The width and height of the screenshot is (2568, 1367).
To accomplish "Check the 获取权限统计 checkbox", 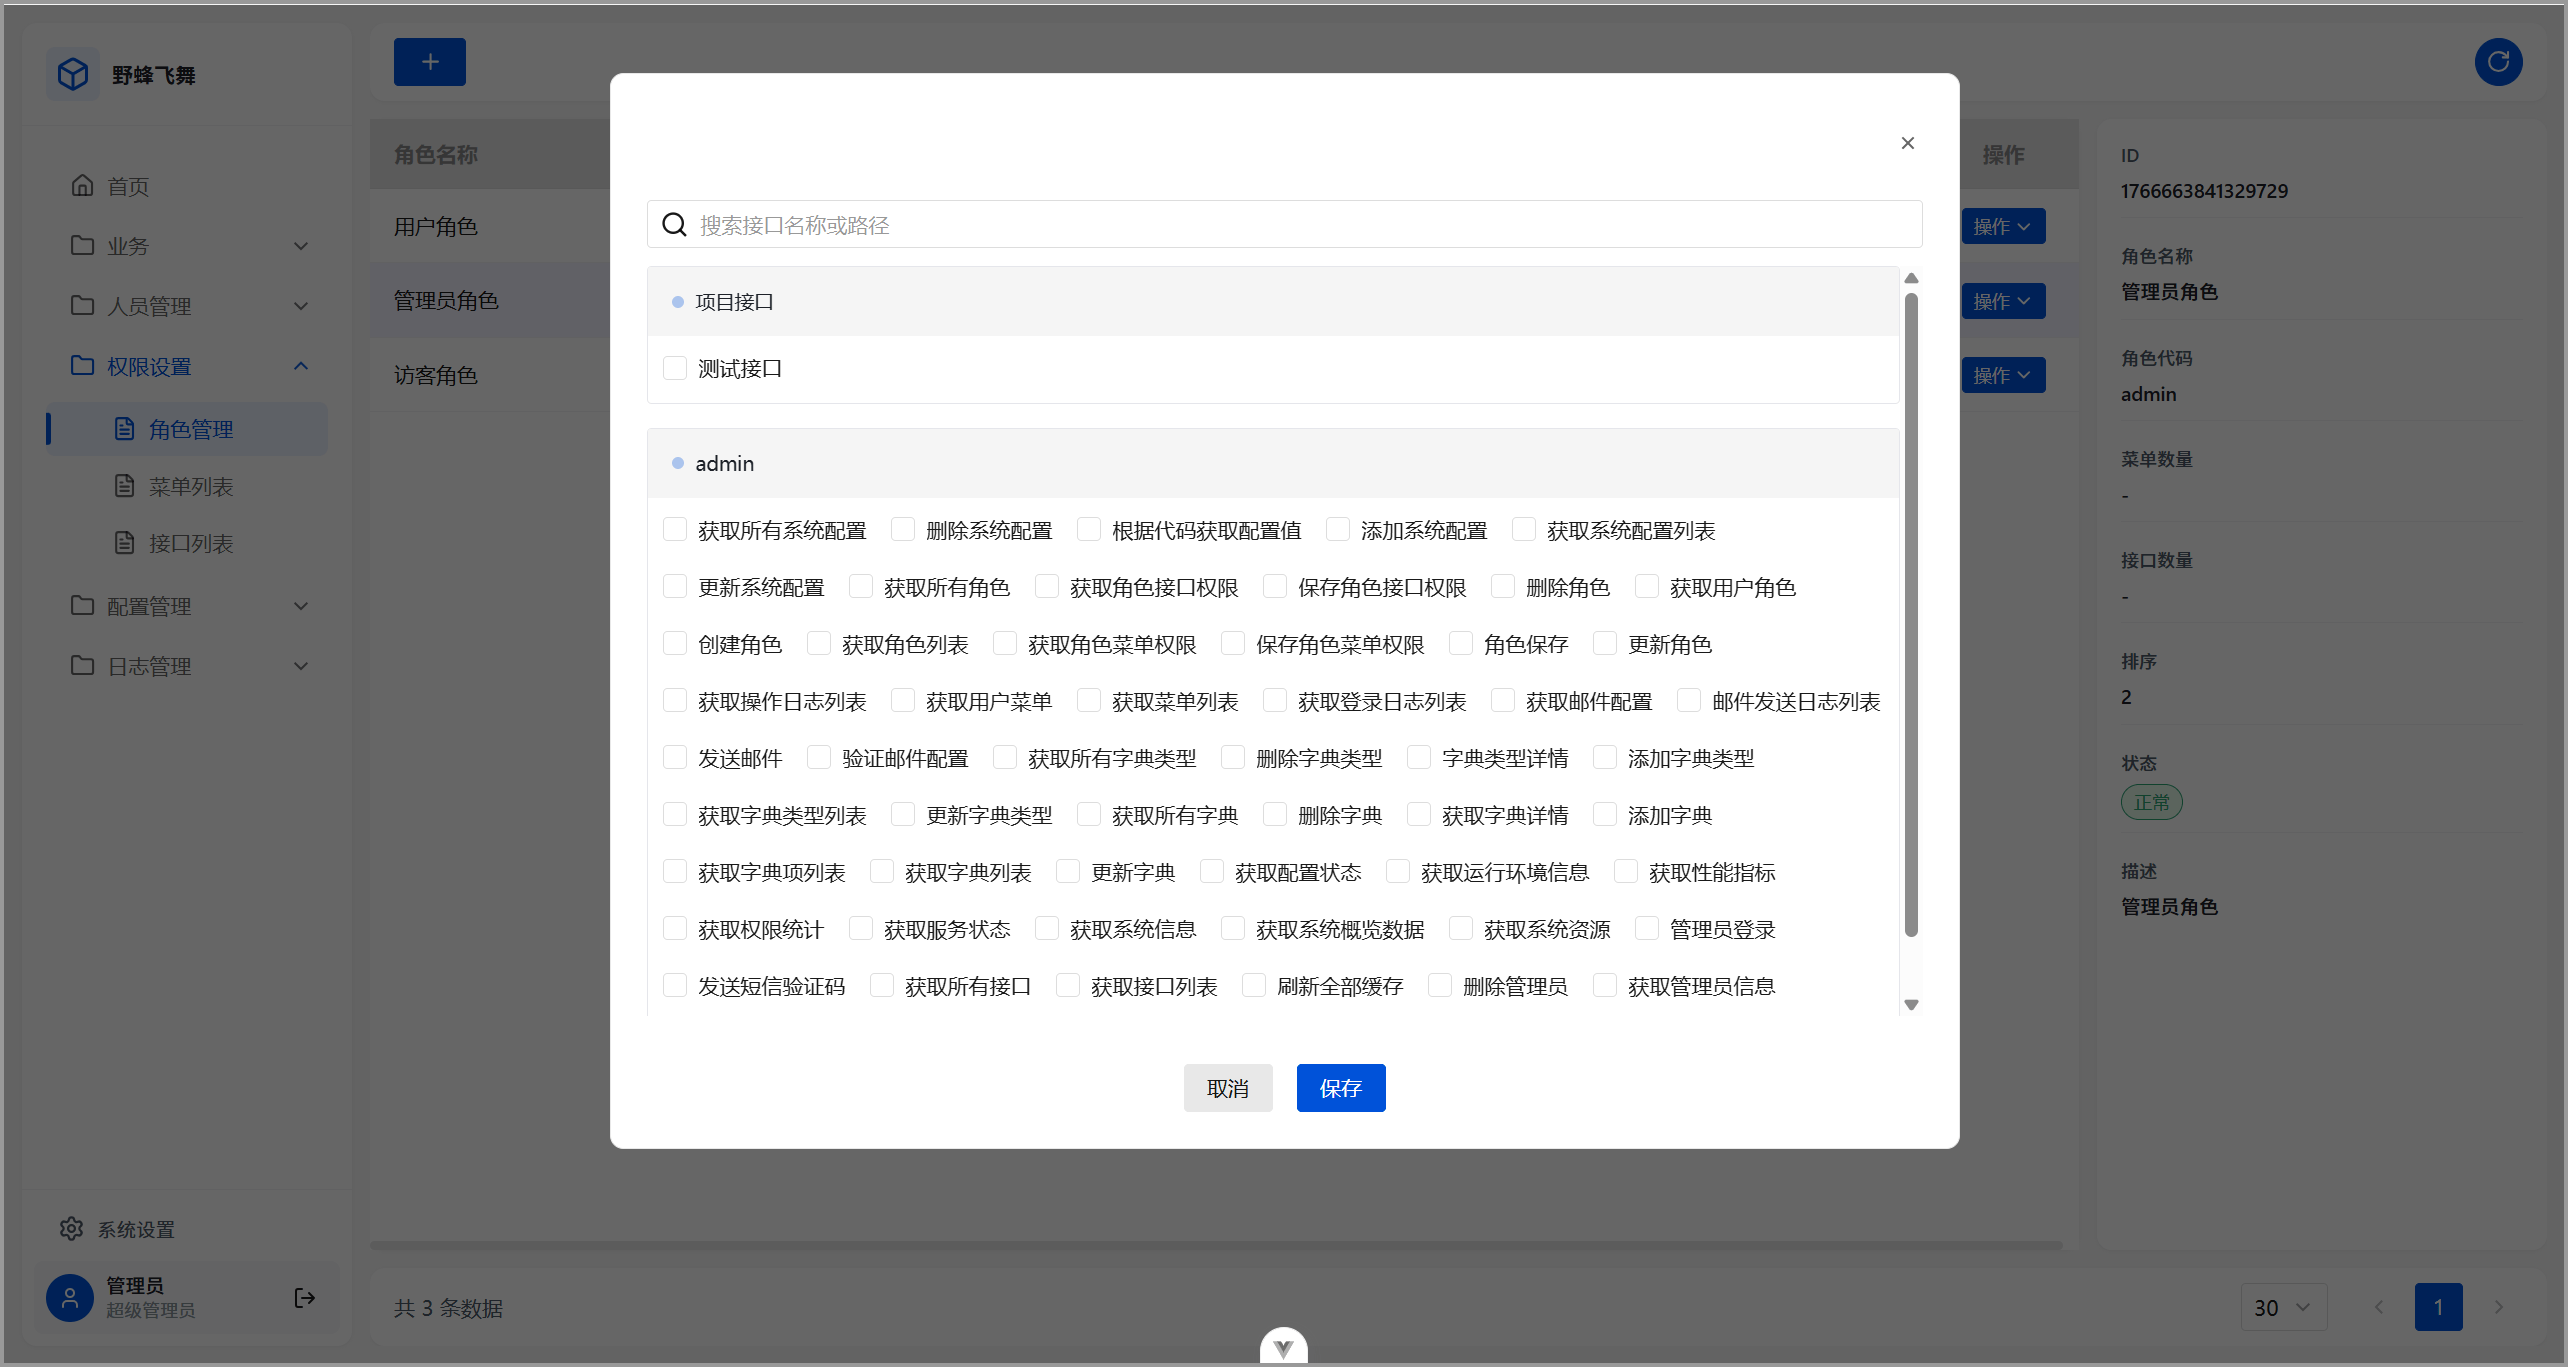I will pyautogui.click(x=675, y=929).
